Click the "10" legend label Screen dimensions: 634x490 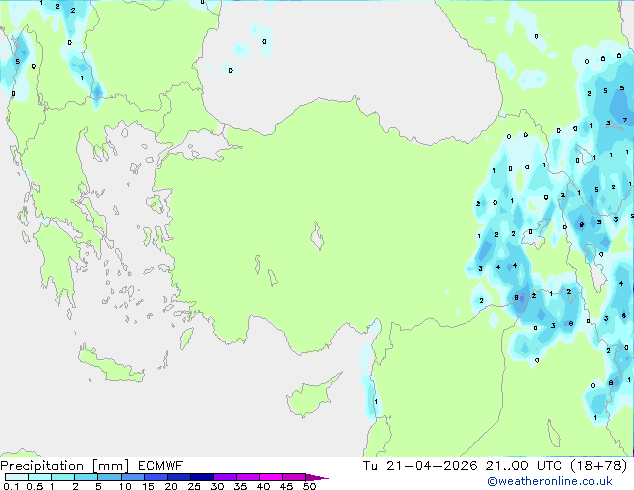click(x=125, y=486)
